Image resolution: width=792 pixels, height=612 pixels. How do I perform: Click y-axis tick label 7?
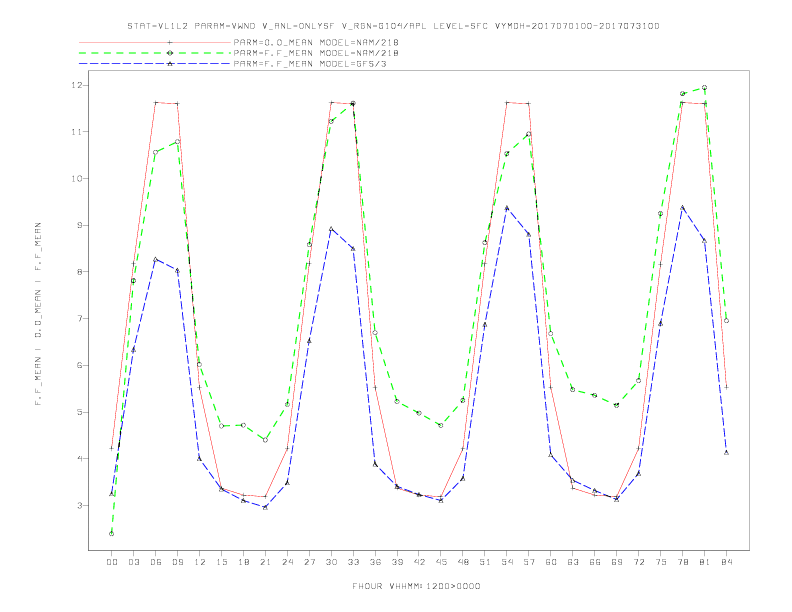(78, 319)
